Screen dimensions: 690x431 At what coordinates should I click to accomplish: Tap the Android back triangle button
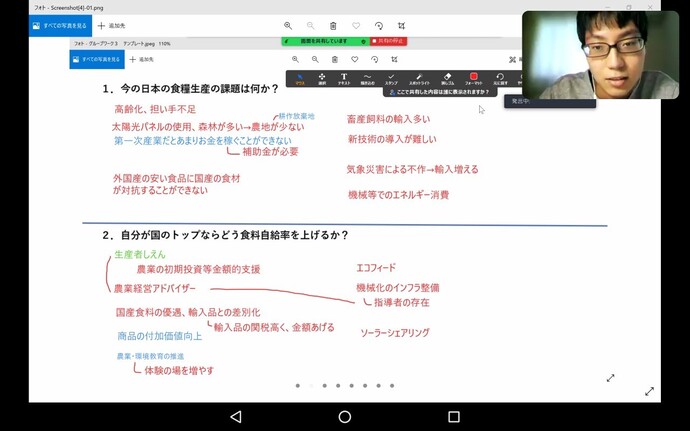236,416
